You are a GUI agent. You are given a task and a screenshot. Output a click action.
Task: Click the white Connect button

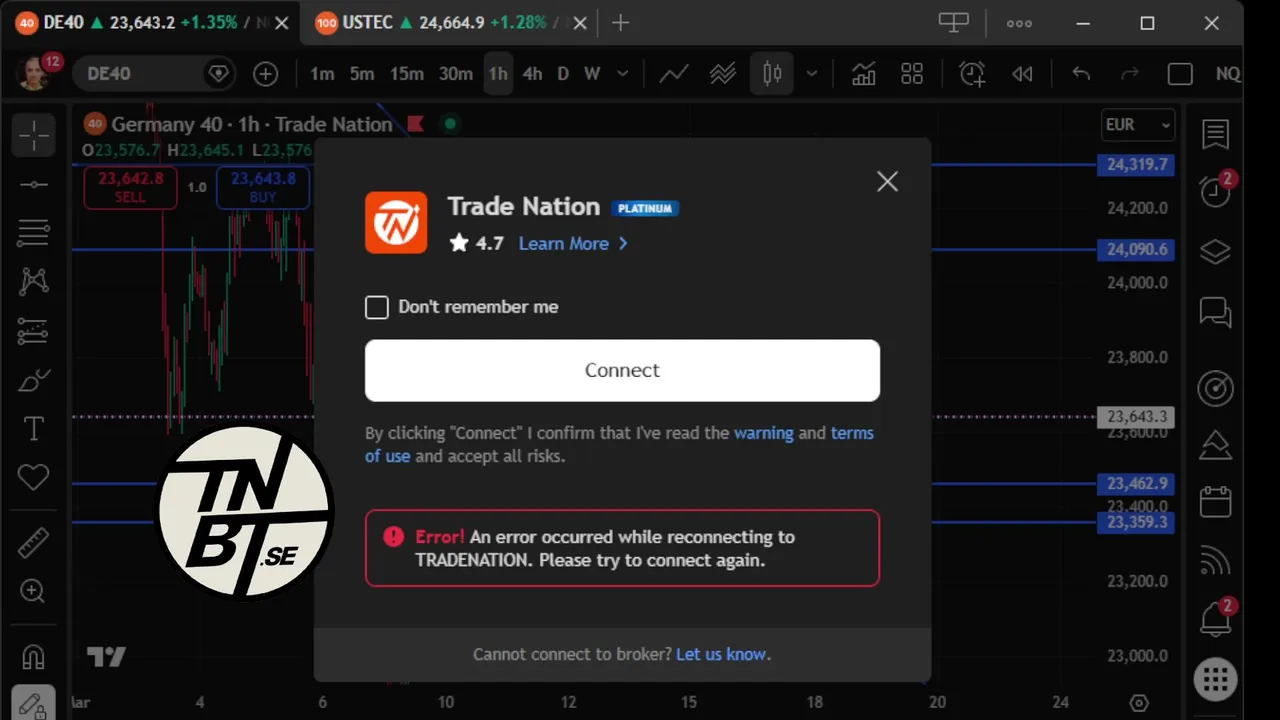point(622,370)
